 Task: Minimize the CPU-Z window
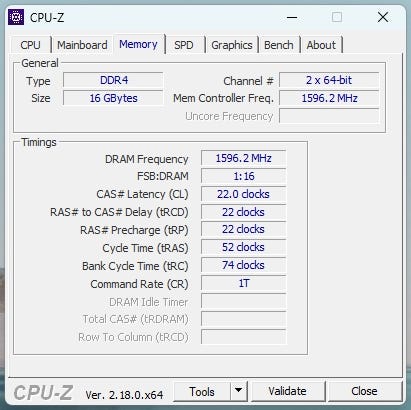point(292,17)
